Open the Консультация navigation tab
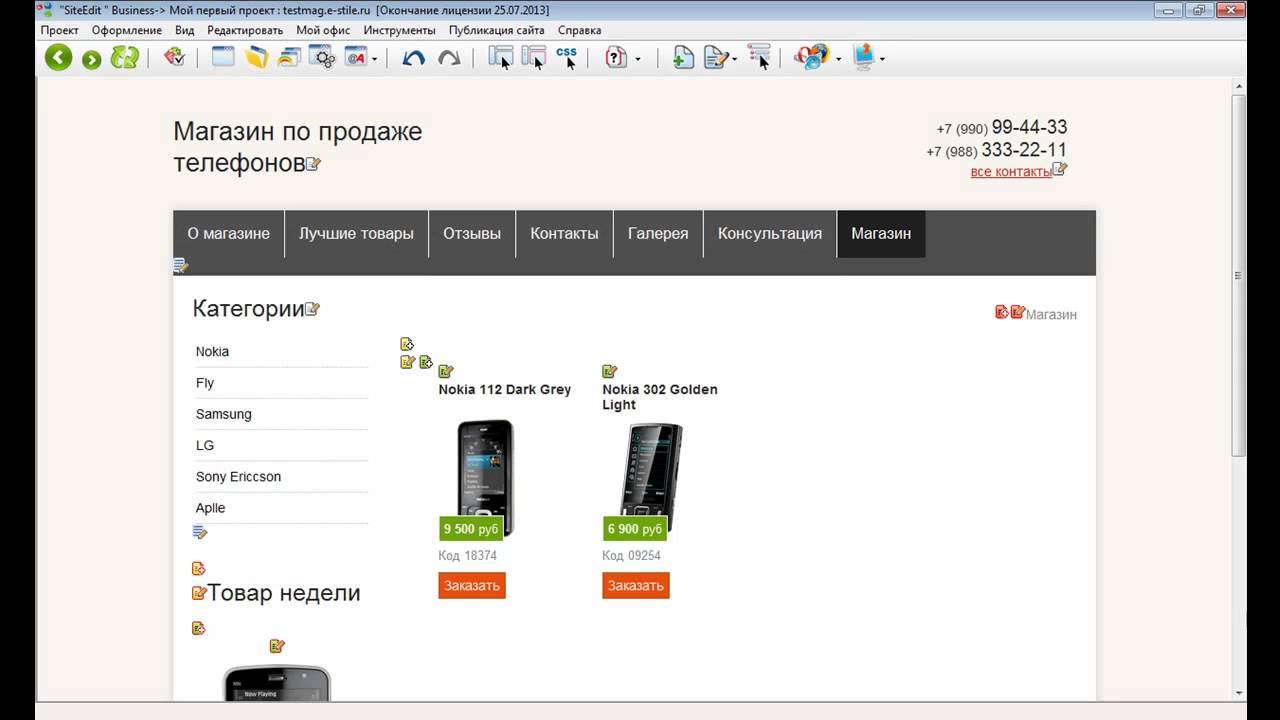 tap(770, 233)
